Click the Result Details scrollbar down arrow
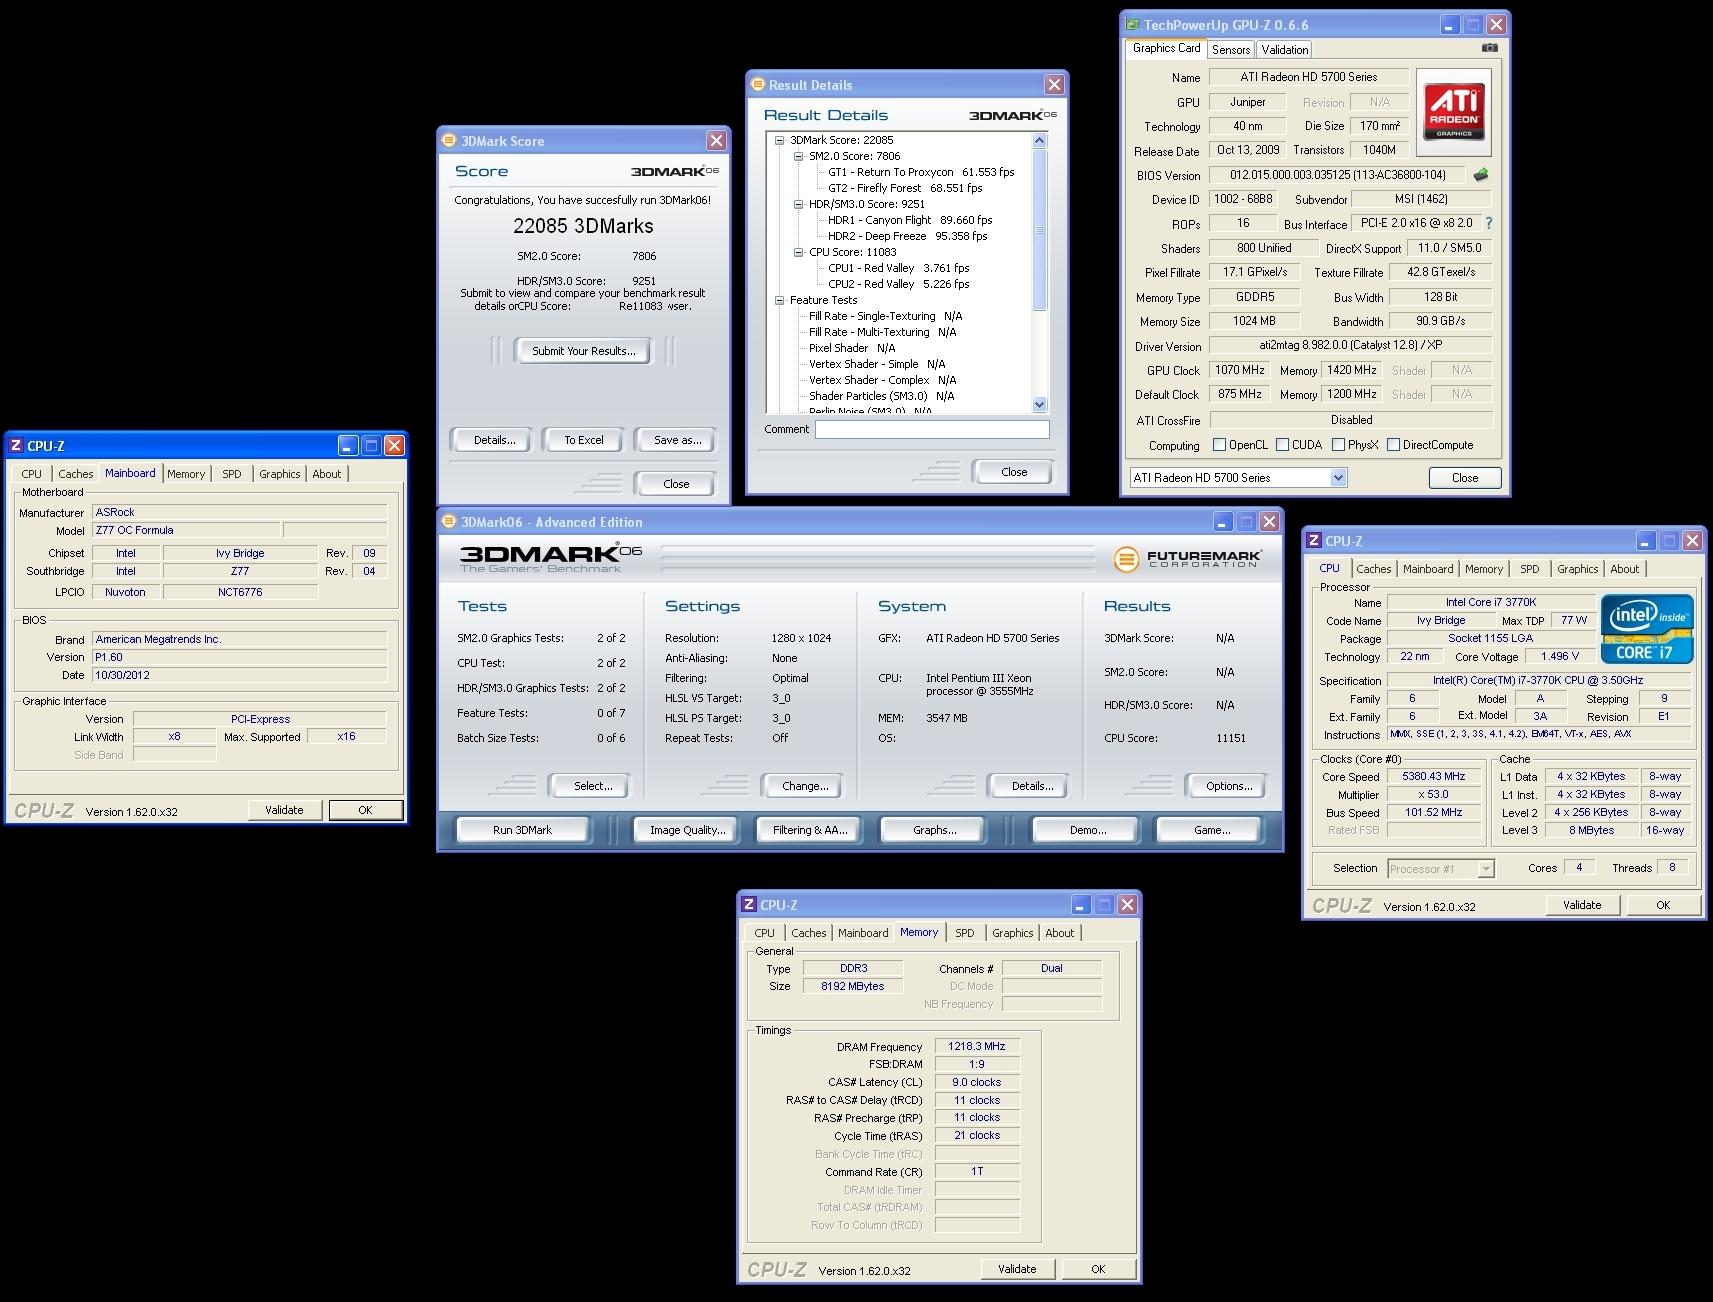1713x1302 pixels. 1039,405
